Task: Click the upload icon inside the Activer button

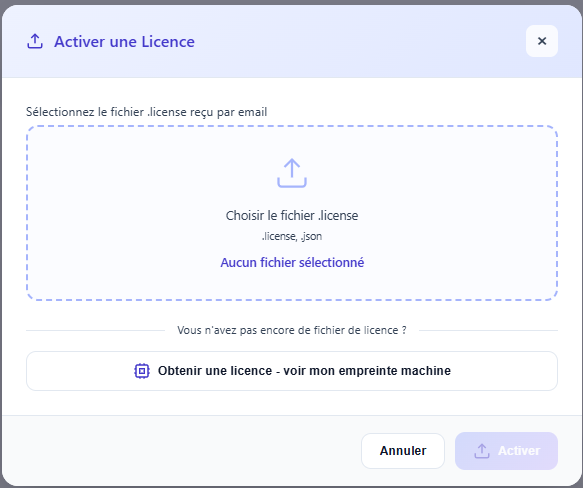Action: pyautogui.click(x=482, y=451)
